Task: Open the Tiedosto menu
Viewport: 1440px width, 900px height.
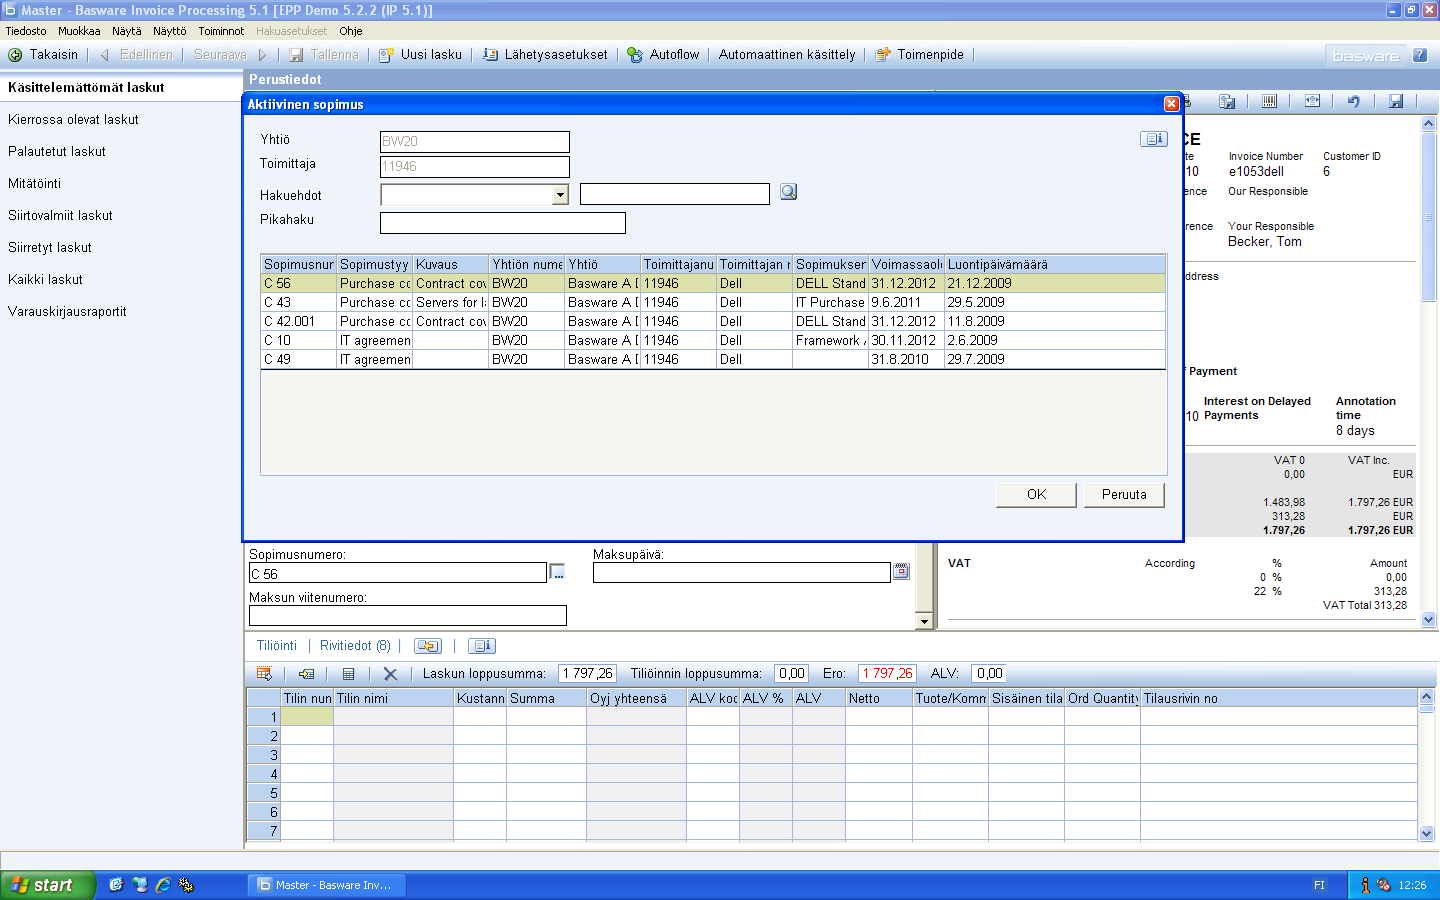Action: click(x=26, y=31)
